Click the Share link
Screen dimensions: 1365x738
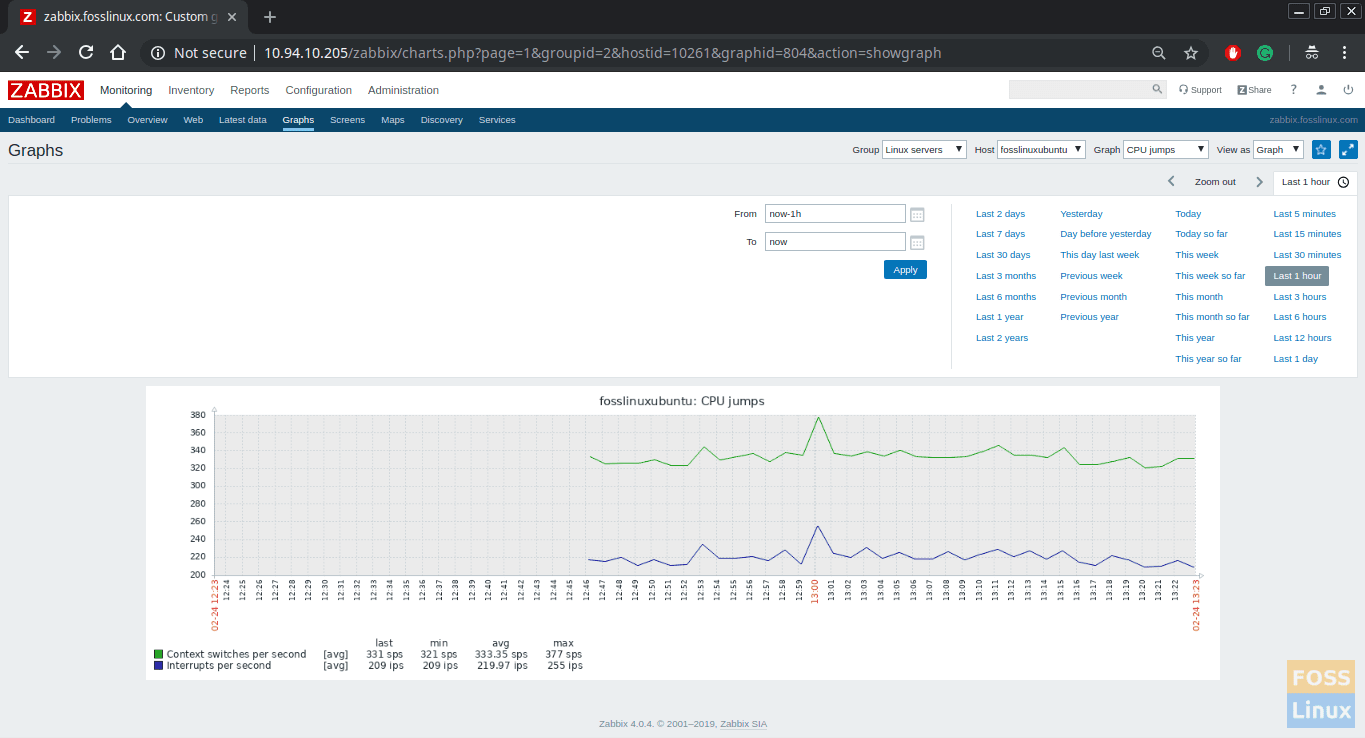1254,90
